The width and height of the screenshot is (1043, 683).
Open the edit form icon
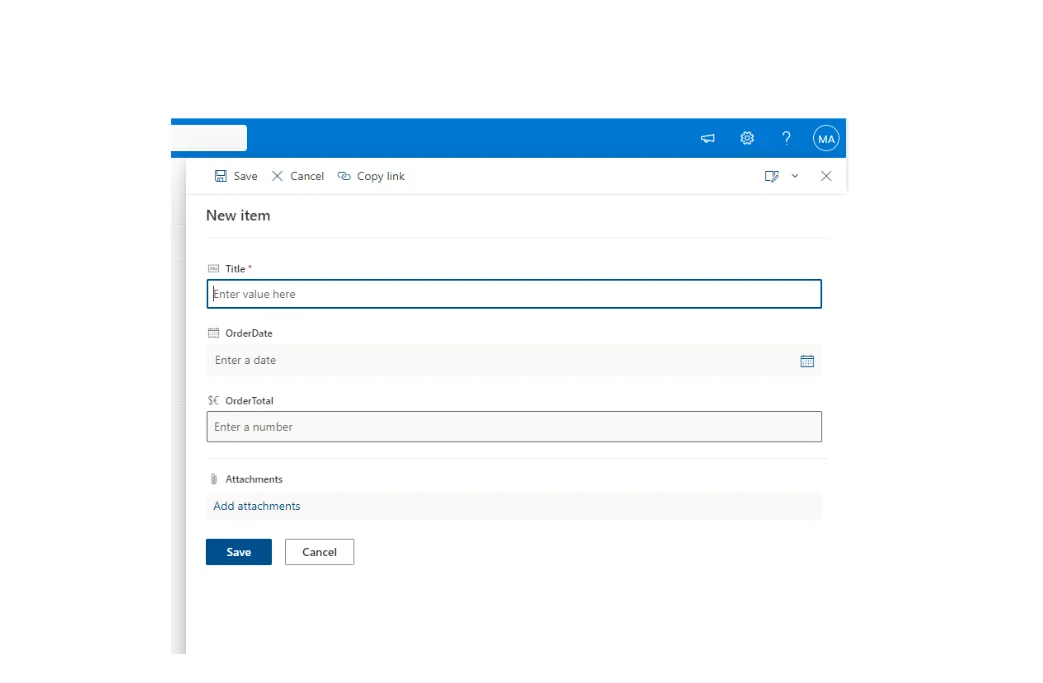(x=772, y=176)
